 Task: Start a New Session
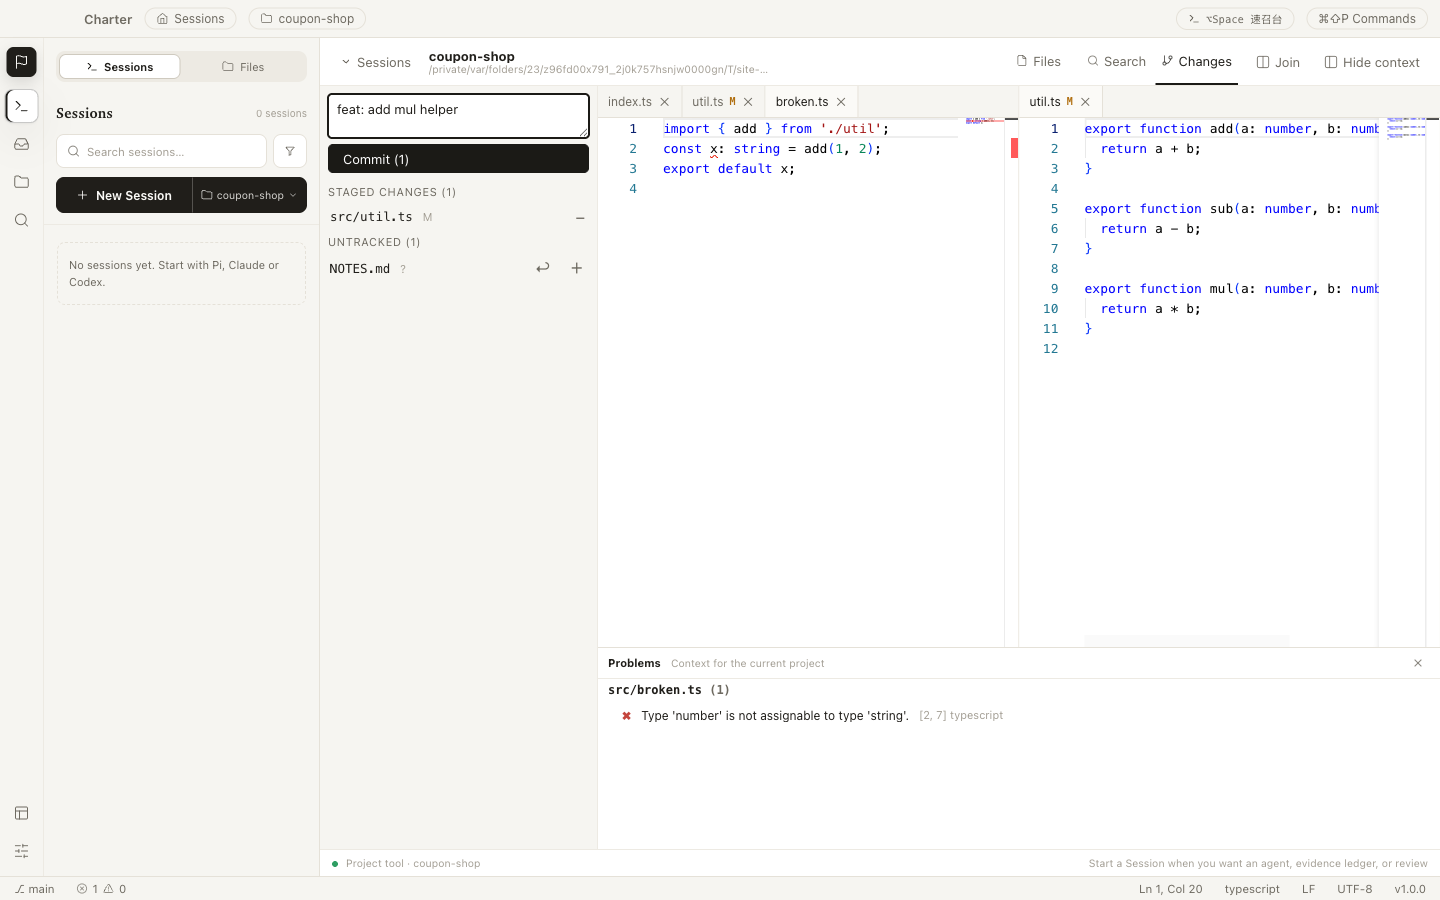[124, 195]
